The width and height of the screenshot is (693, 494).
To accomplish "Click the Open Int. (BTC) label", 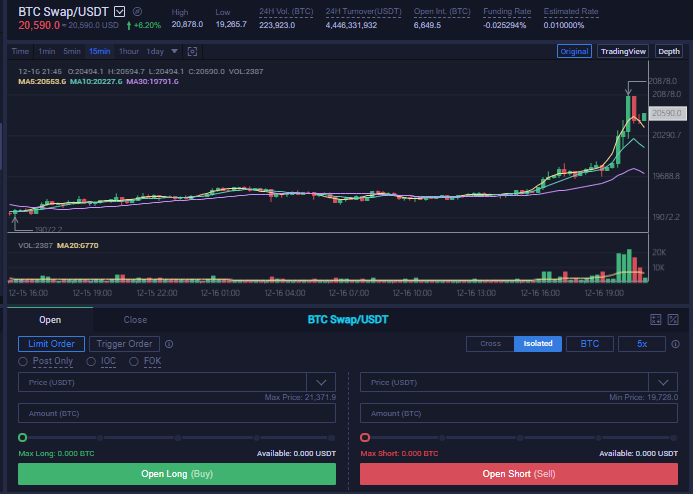I will pyautogui.click(x=442, y=11).
